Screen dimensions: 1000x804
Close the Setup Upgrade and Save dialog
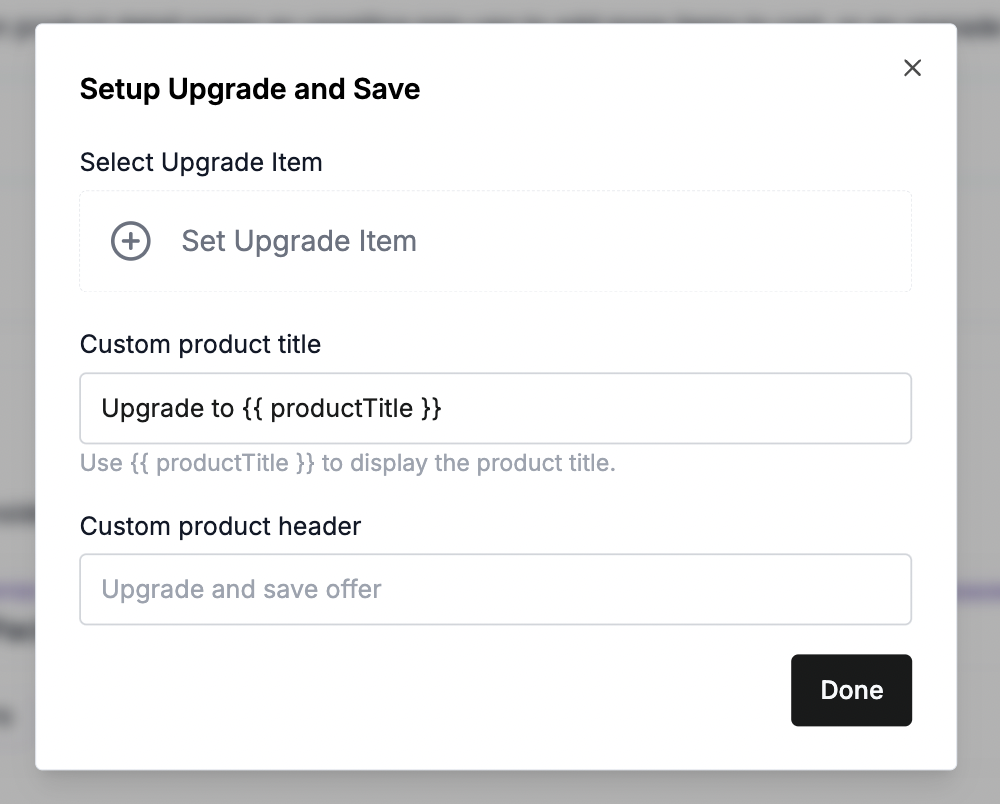pos(912,68)
